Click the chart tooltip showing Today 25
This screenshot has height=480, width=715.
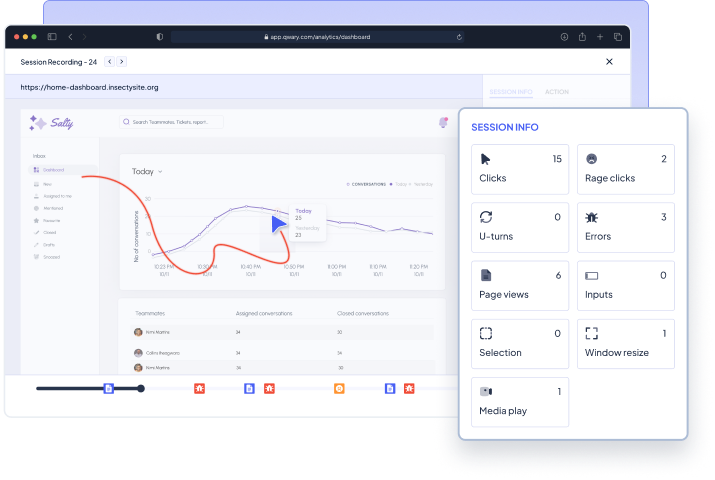[x=308, y=223]
